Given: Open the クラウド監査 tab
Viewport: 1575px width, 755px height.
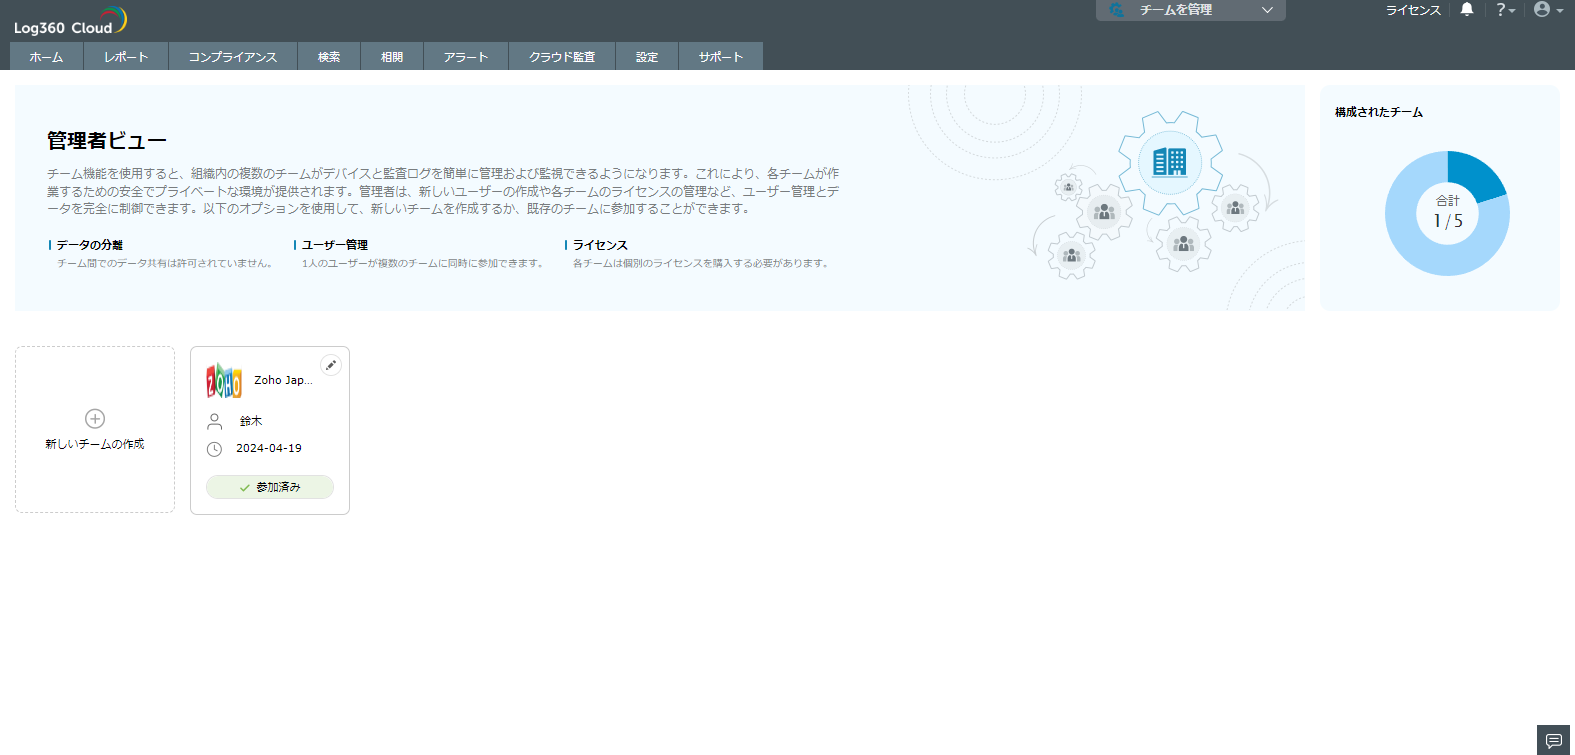Looking at the screenshot, I should pyautogui.click(x=562, y=57).
